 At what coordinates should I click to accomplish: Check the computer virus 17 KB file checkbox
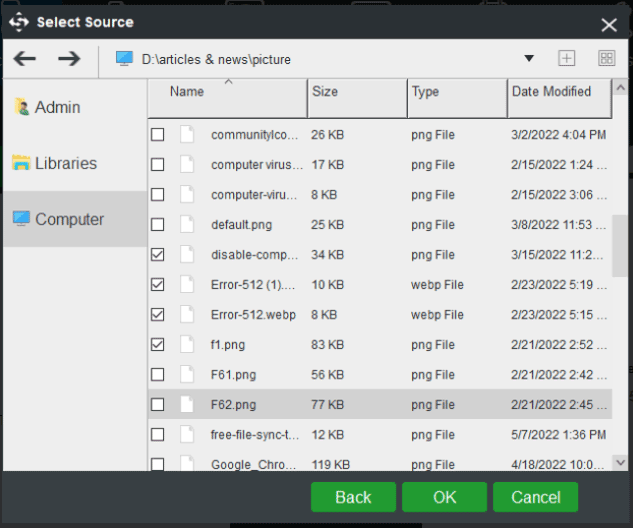[157, 165]
